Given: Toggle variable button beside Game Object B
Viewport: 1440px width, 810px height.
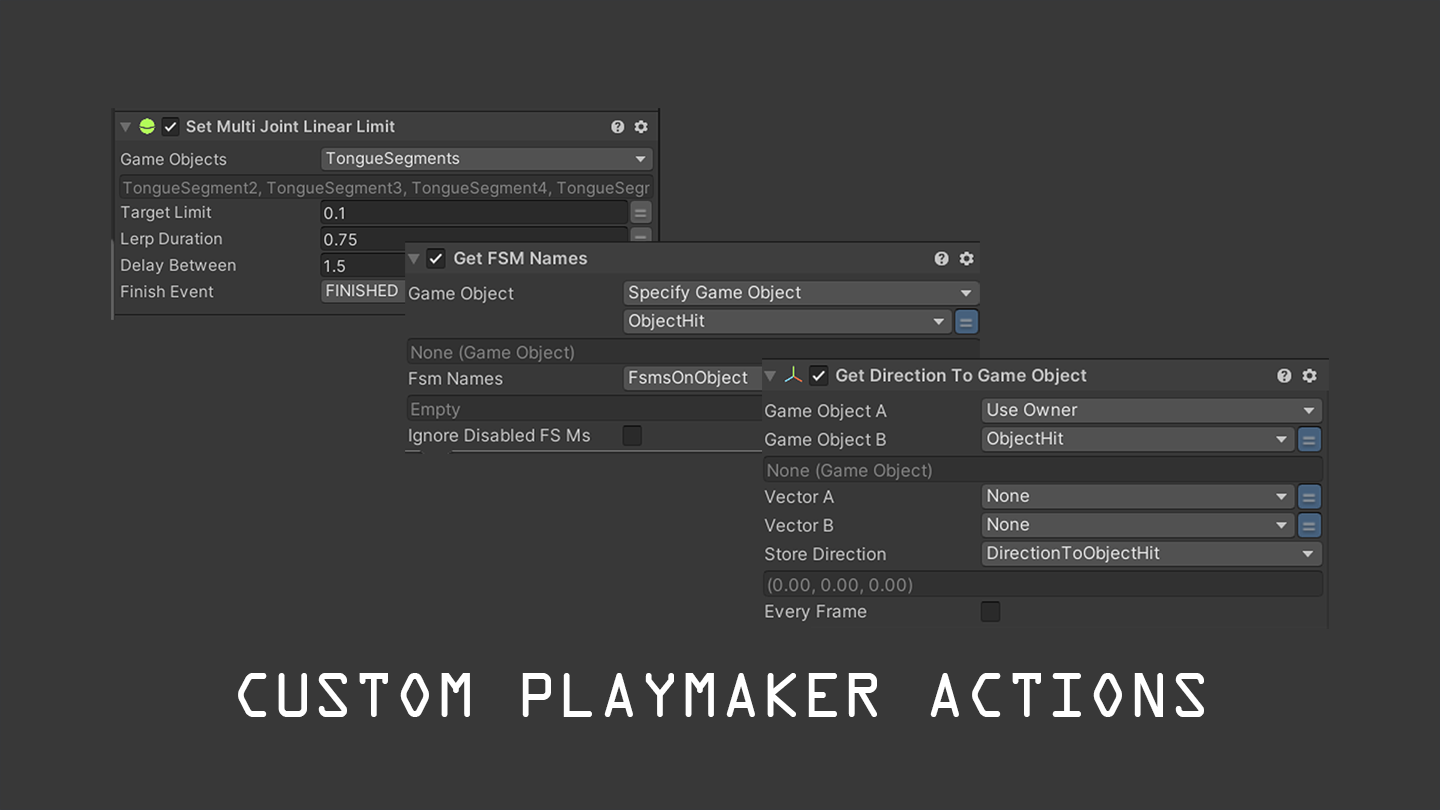Looking at the screenshot, I should click(1309, 439).
